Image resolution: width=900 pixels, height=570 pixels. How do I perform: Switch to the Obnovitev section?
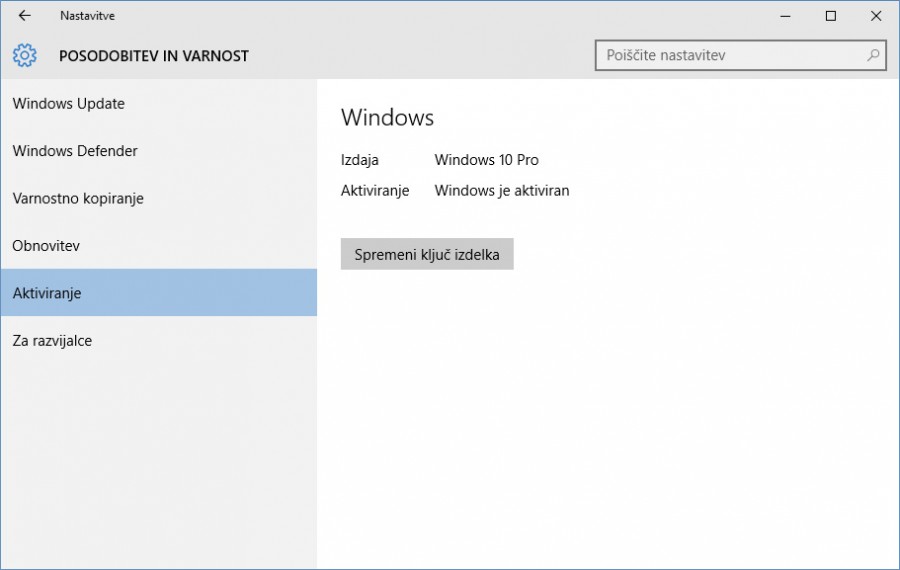point(46,245)
